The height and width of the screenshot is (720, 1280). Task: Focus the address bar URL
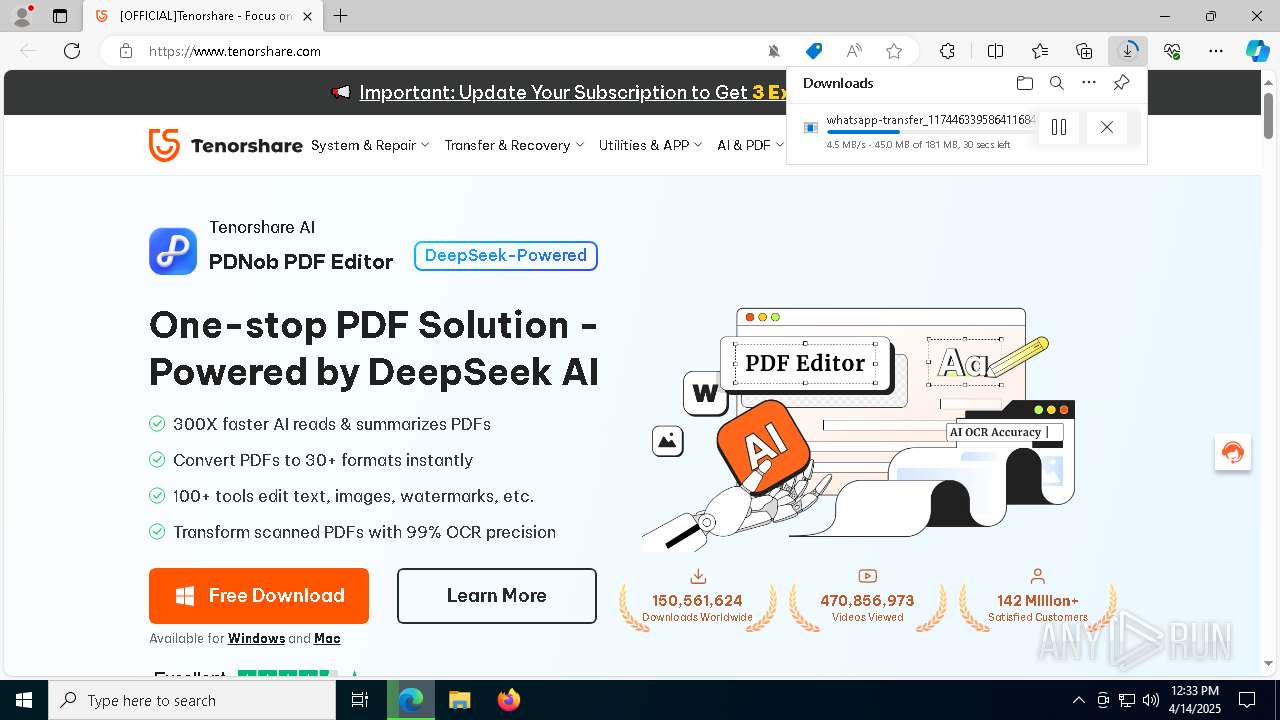click(235, 51)
